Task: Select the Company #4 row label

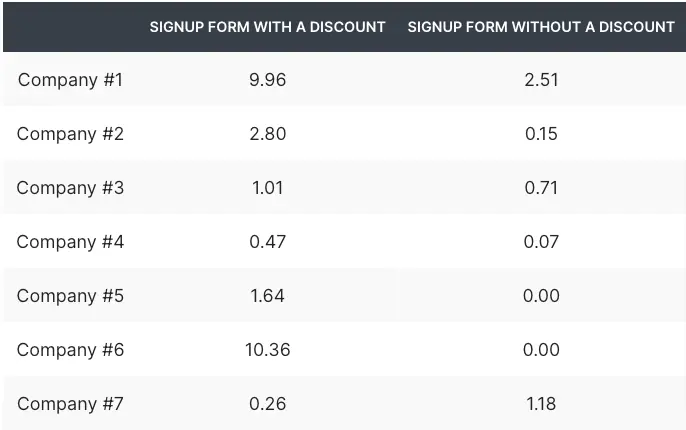Action: pyautogui.click(x=70, y=242)
